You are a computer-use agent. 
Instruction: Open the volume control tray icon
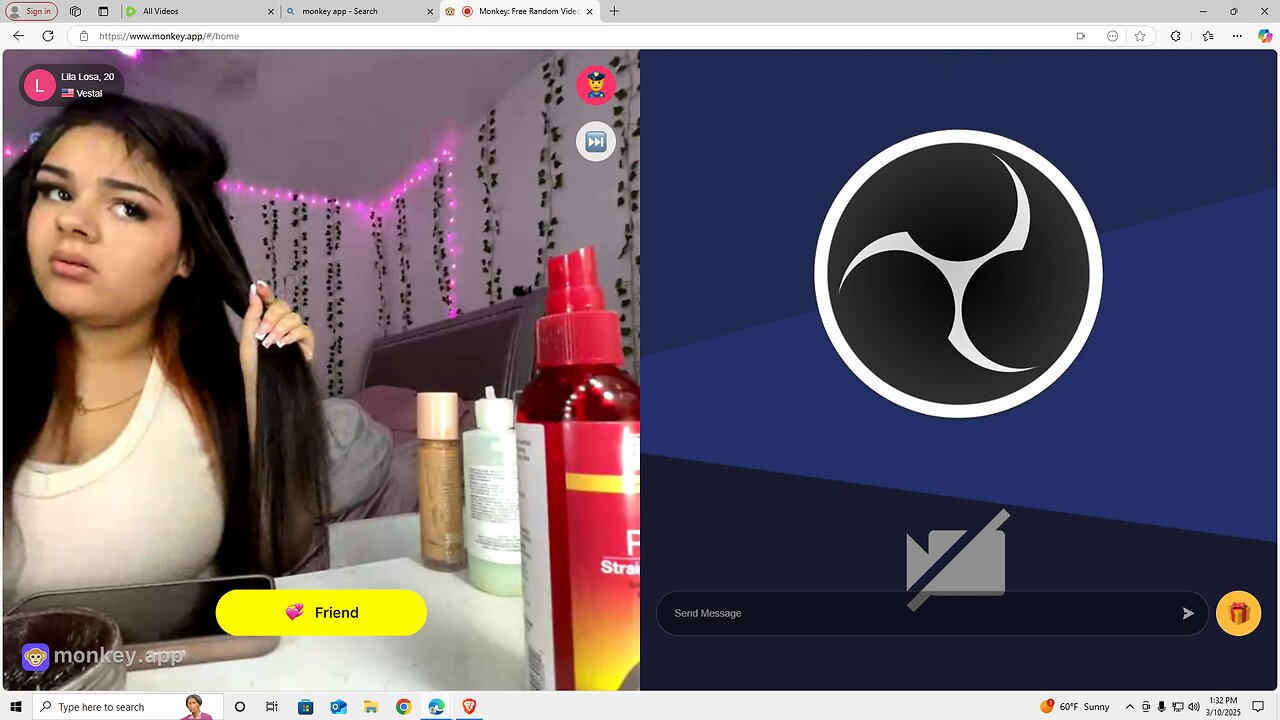(1193, 707)
